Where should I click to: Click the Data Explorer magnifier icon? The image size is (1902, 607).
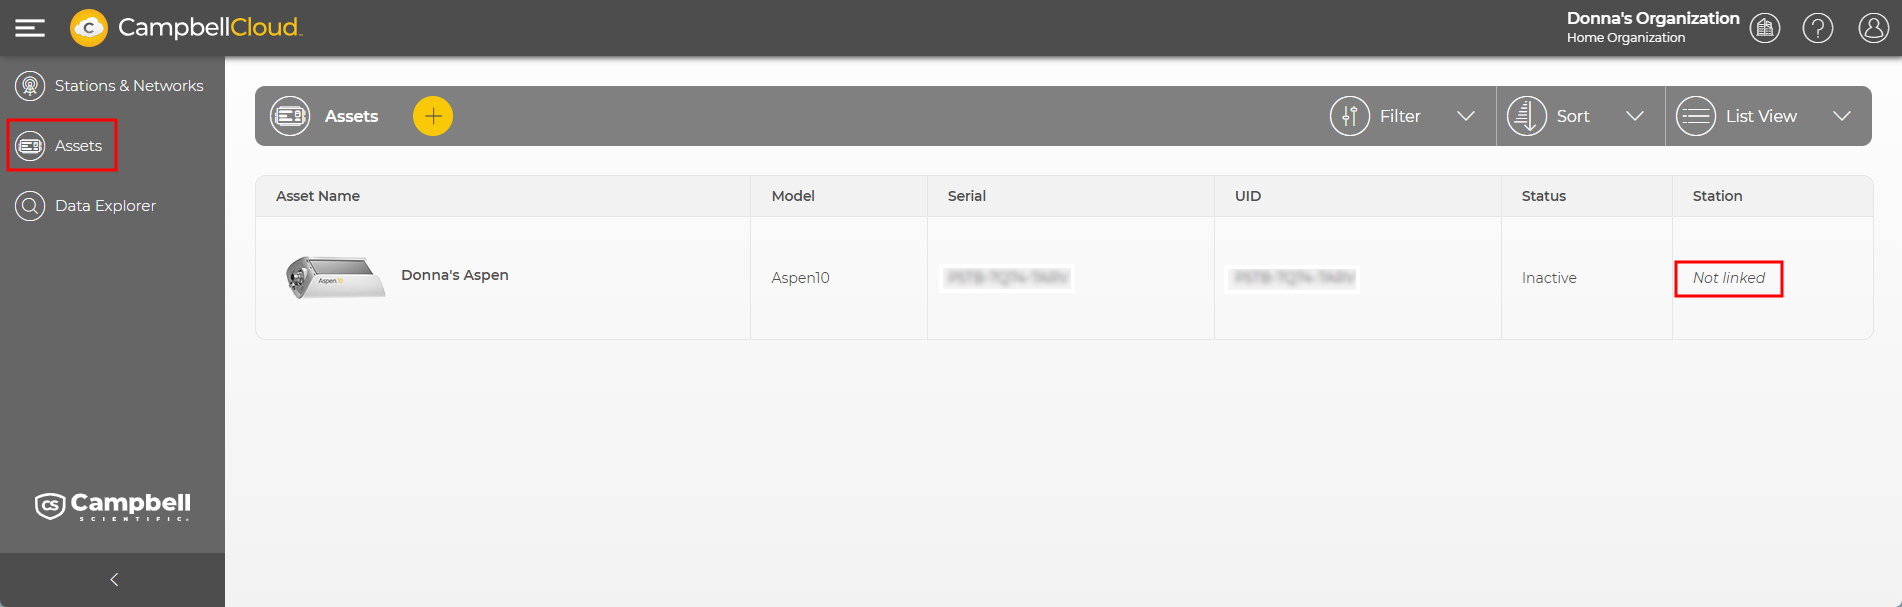(30, 206)
